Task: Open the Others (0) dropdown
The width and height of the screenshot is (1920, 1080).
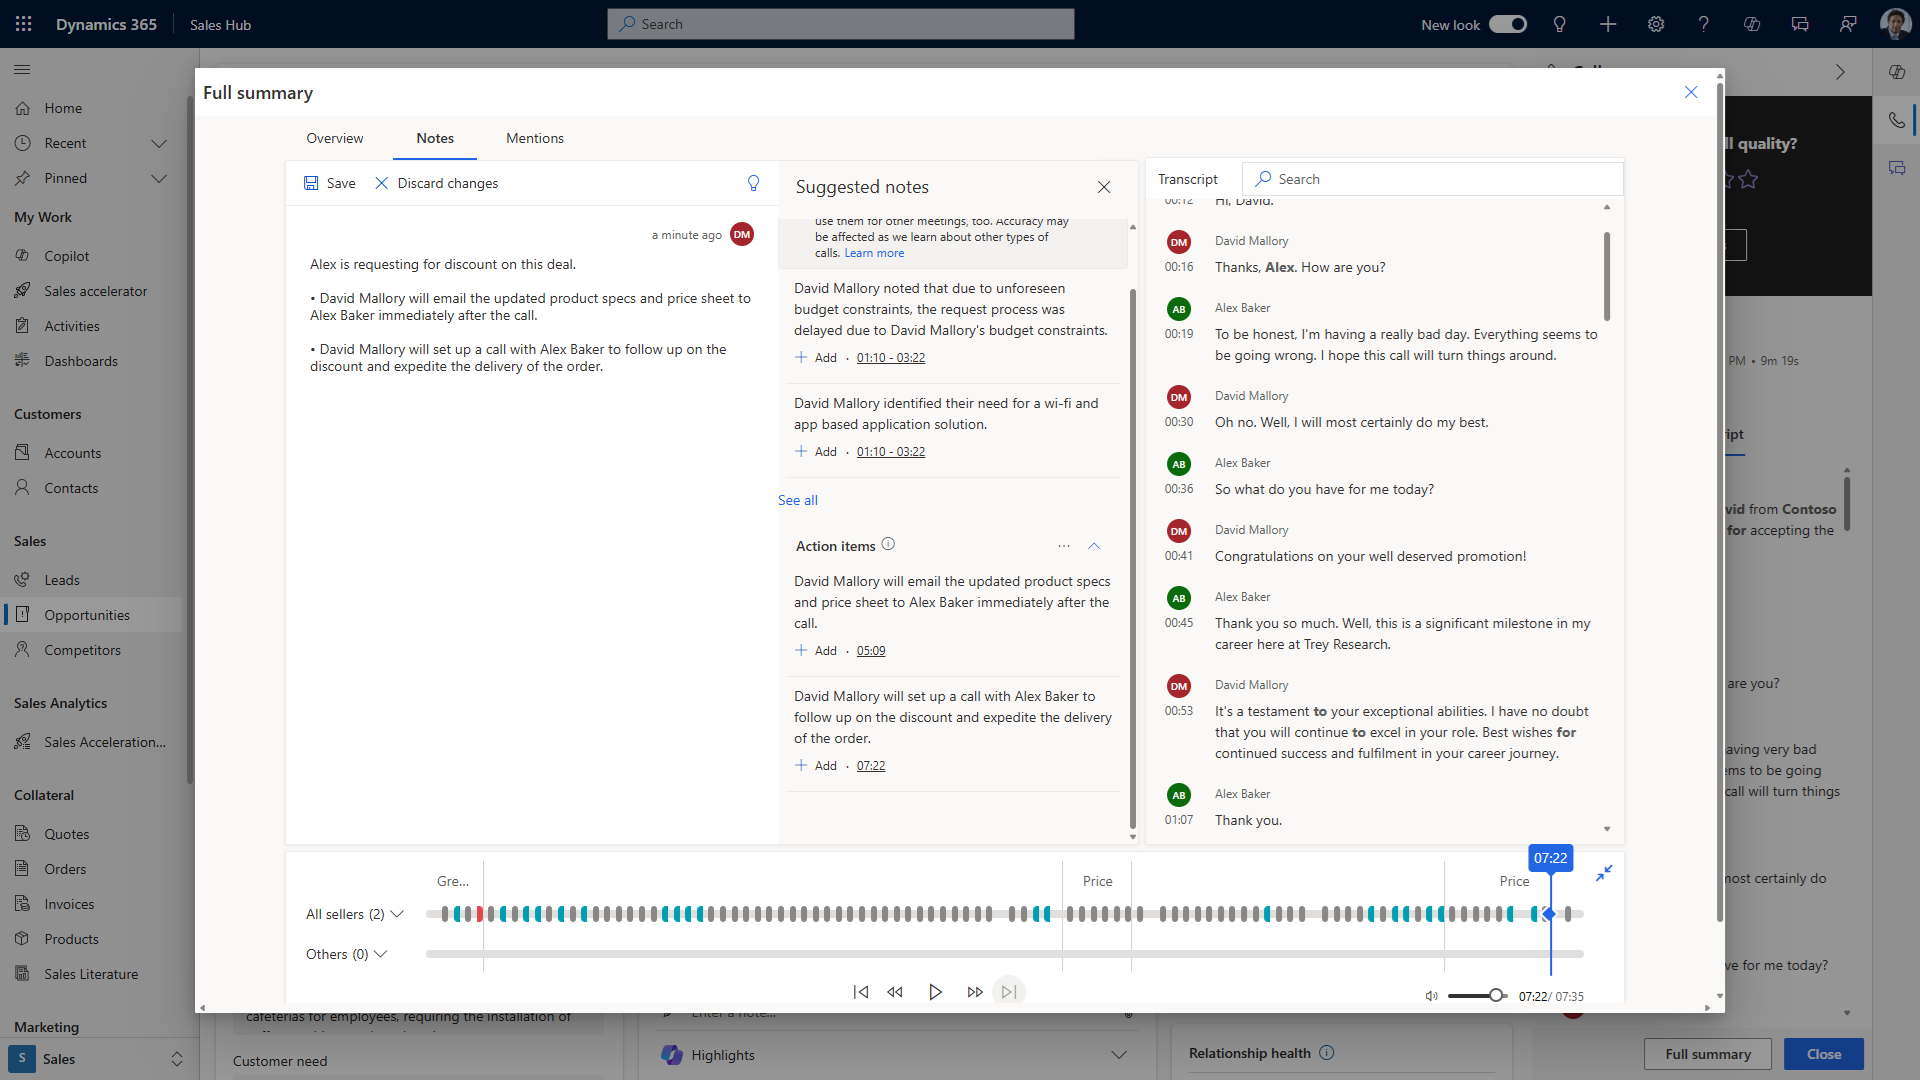Action: pos(381,953)
